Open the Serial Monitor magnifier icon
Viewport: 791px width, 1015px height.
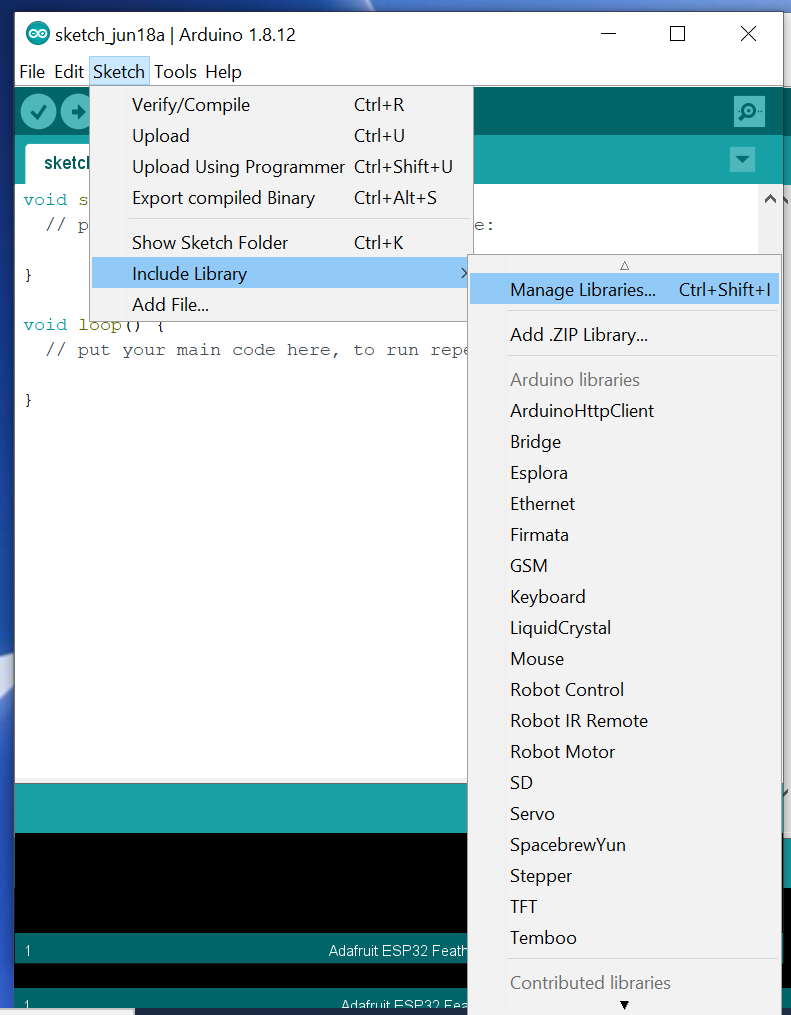(x=748, y=111)
